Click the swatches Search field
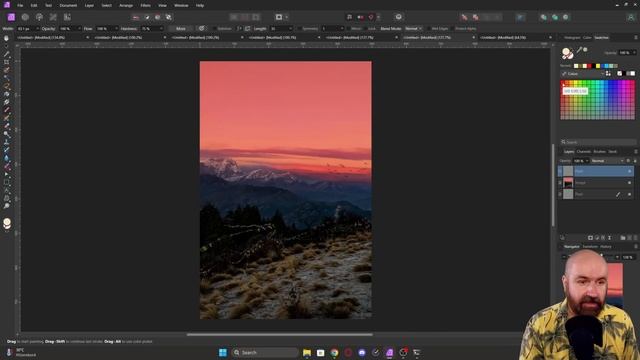This screenshot has height=360, width=640. point(598,142)
